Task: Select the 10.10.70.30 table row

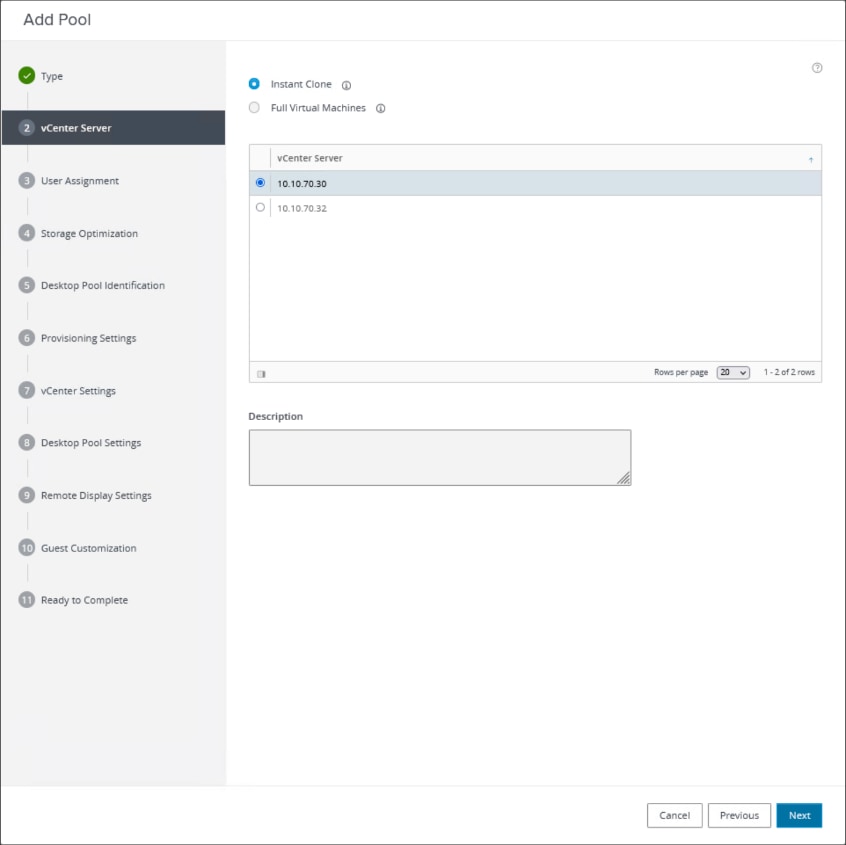Action: [540, 184]
